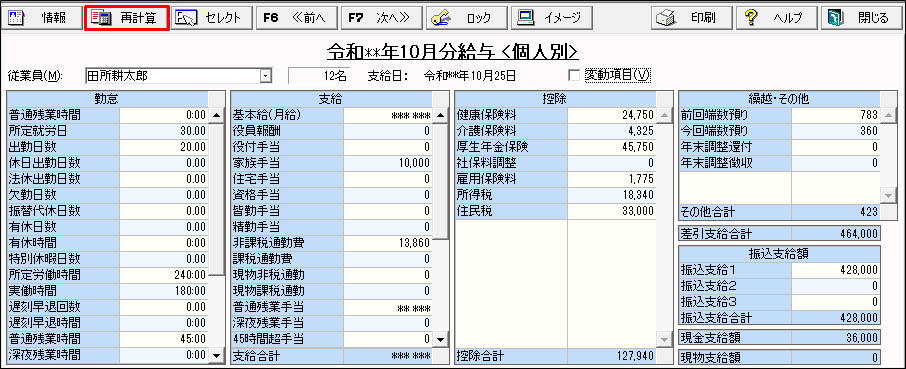Viewport: 906px width, 369px height.
Task: Select the 家族手当 amount field
Action: coord(388,163)
